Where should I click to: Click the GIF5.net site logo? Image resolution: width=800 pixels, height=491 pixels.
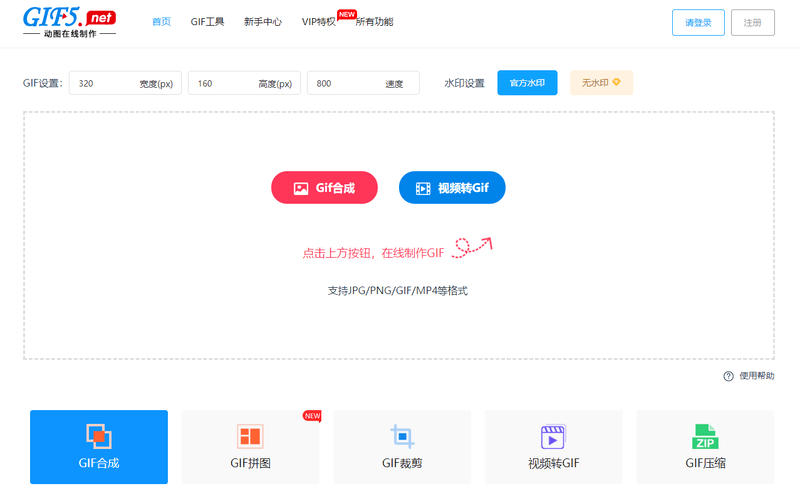tap(69, 22)
